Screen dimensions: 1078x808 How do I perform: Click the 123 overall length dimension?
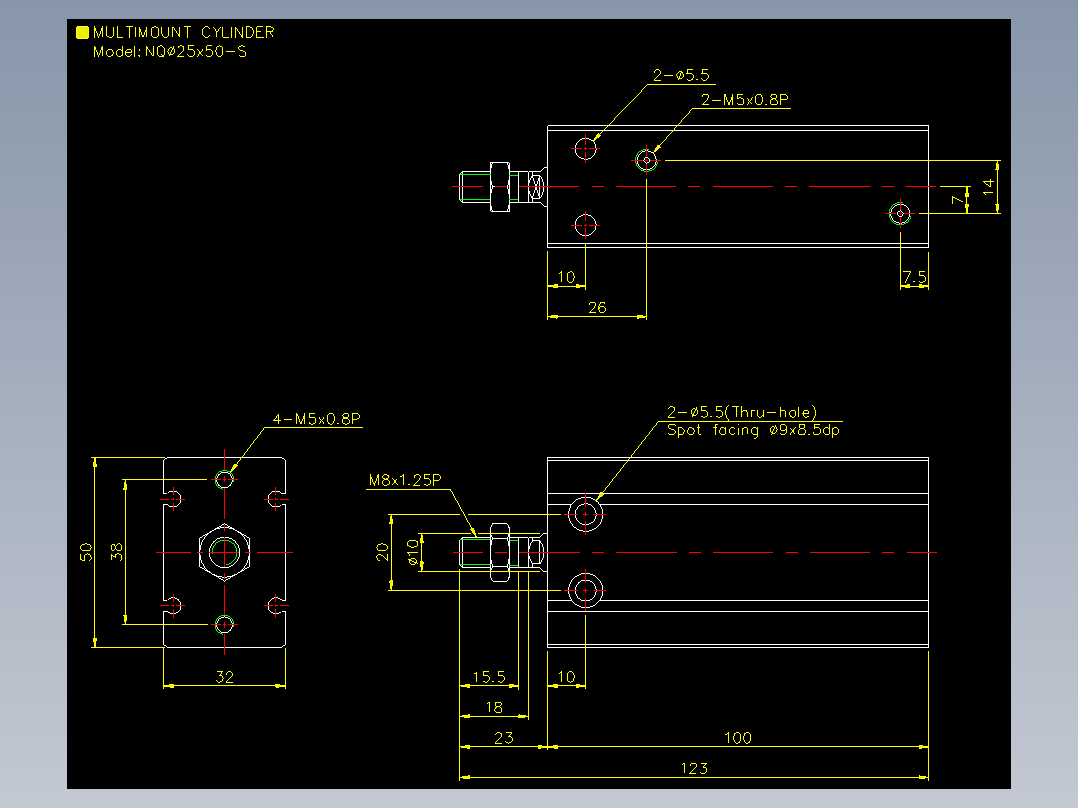[694, 768]
